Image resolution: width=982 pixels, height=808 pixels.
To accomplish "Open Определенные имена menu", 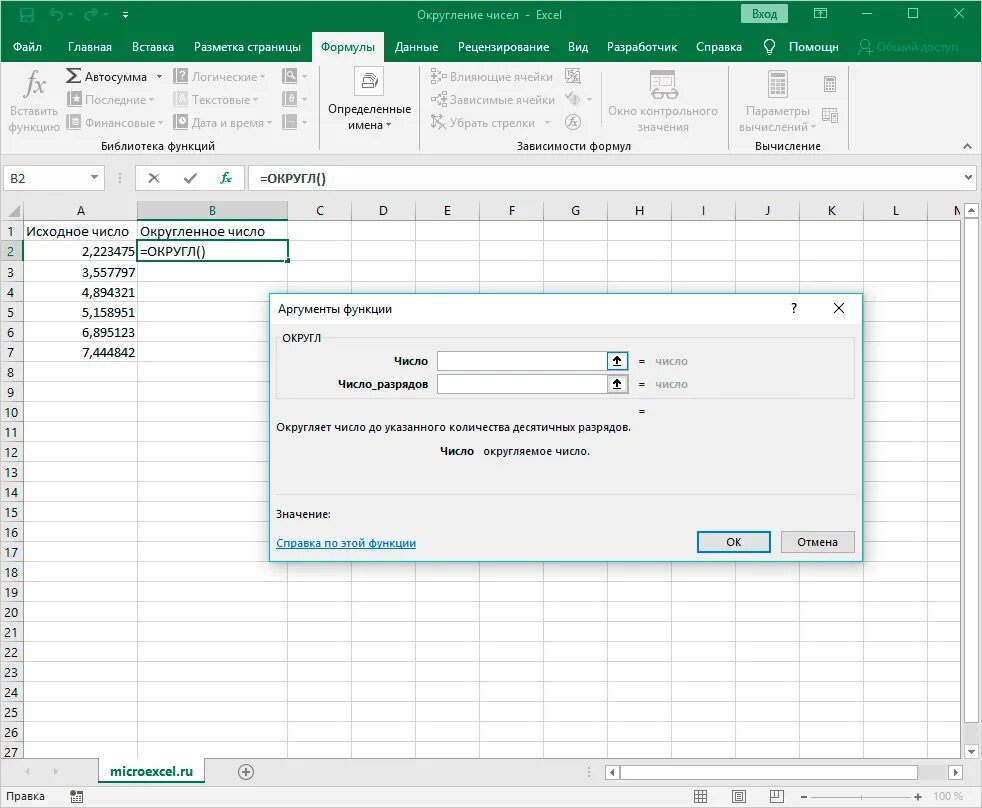I will point(370,100).
